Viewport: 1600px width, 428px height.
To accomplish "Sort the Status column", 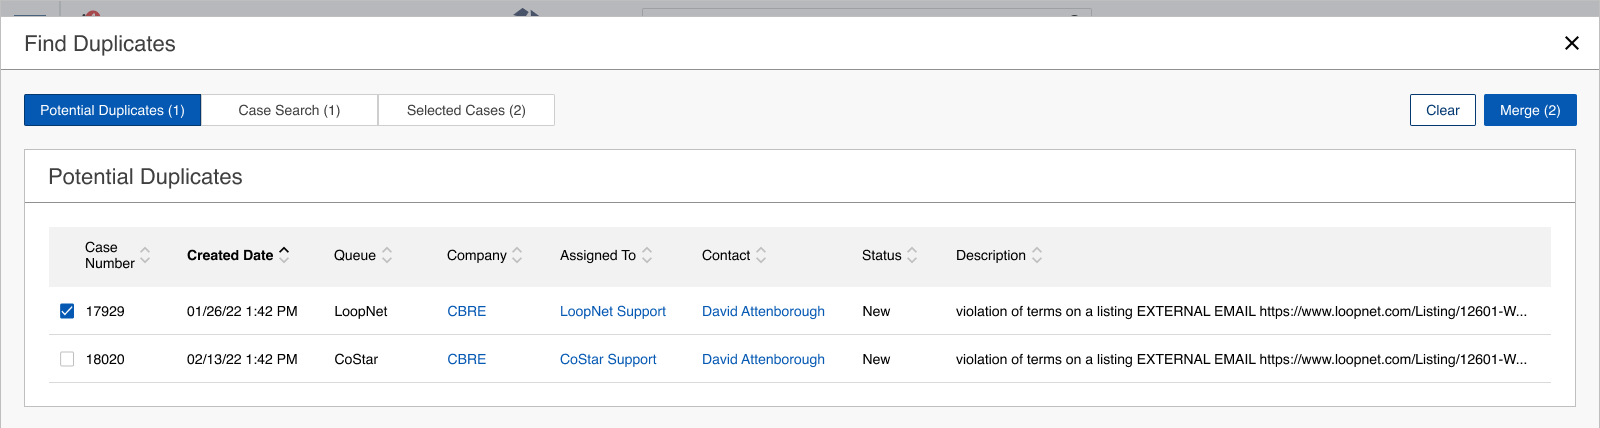I will [912, 255].
